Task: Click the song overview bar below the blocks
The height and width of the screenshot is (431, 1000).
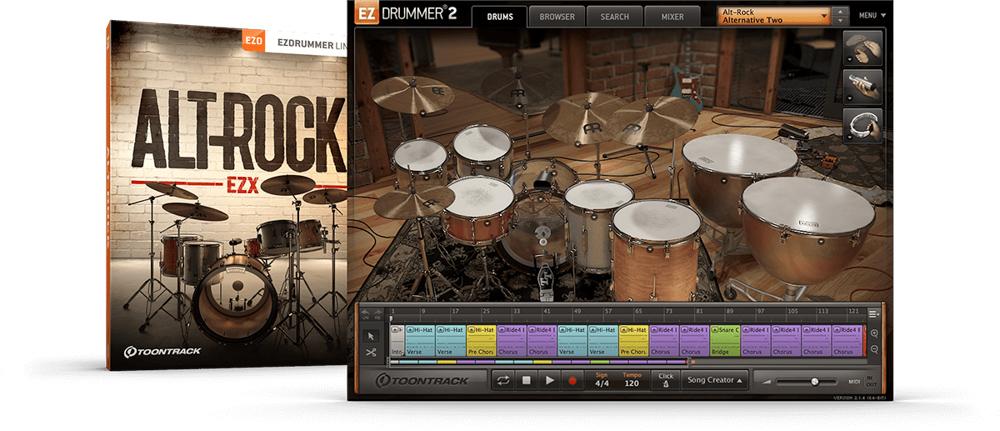Action: click(x=539, y=362)
